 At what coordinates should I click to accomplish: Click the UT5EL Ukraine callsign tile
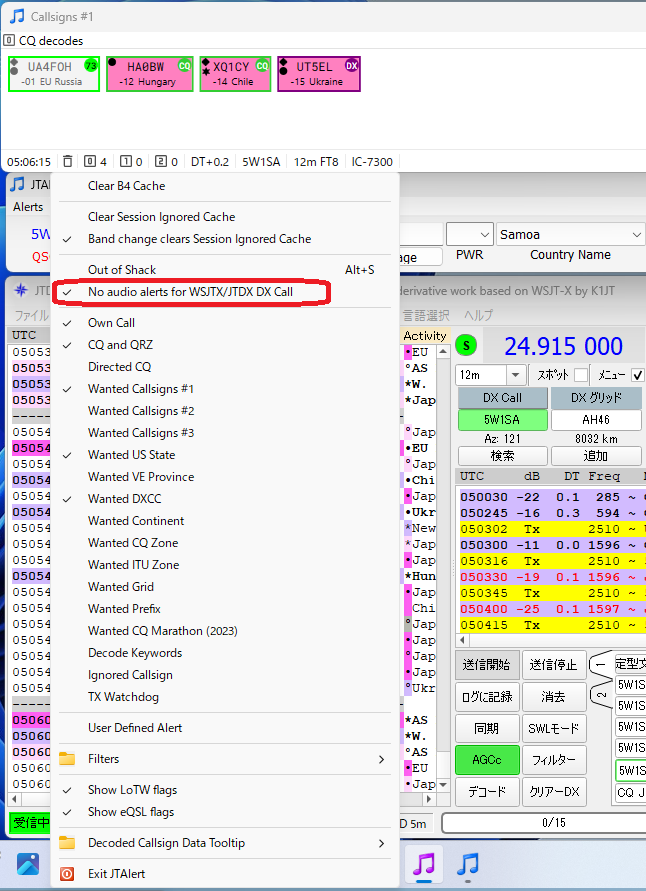pos(319,73)
